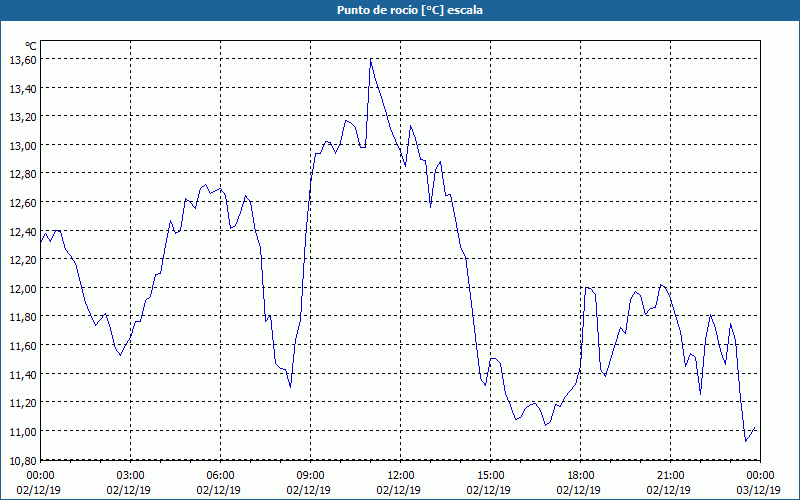Click the 12:00 x-axis label

[x=401, y=476]
